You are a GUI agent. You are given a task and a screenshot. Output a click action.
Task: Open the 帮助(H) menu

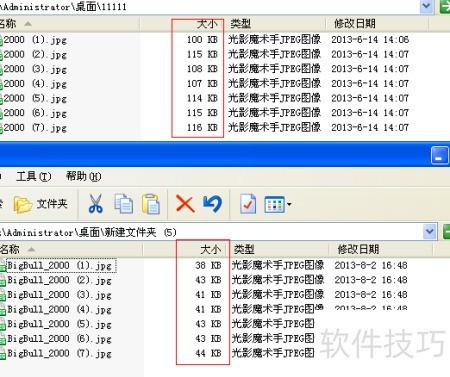pos(84,176)
